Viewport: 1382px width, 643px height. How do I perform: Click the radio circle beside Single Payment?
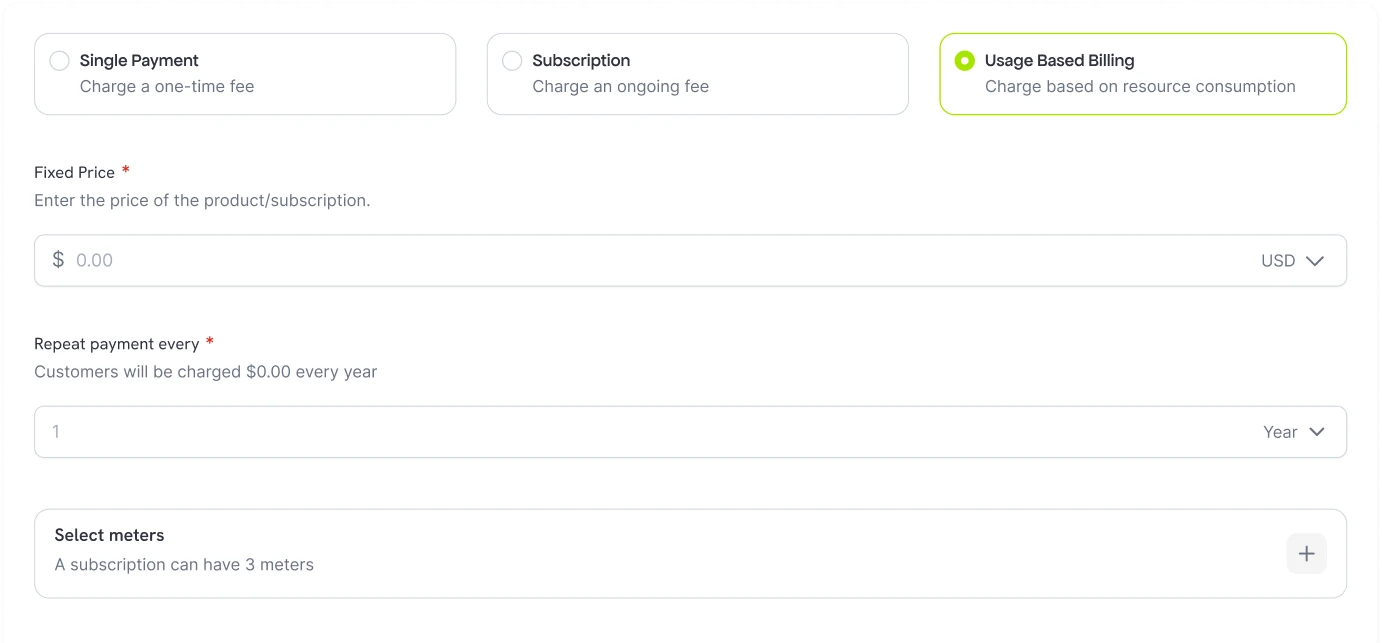pyautogui.click(x=59, y=60)
